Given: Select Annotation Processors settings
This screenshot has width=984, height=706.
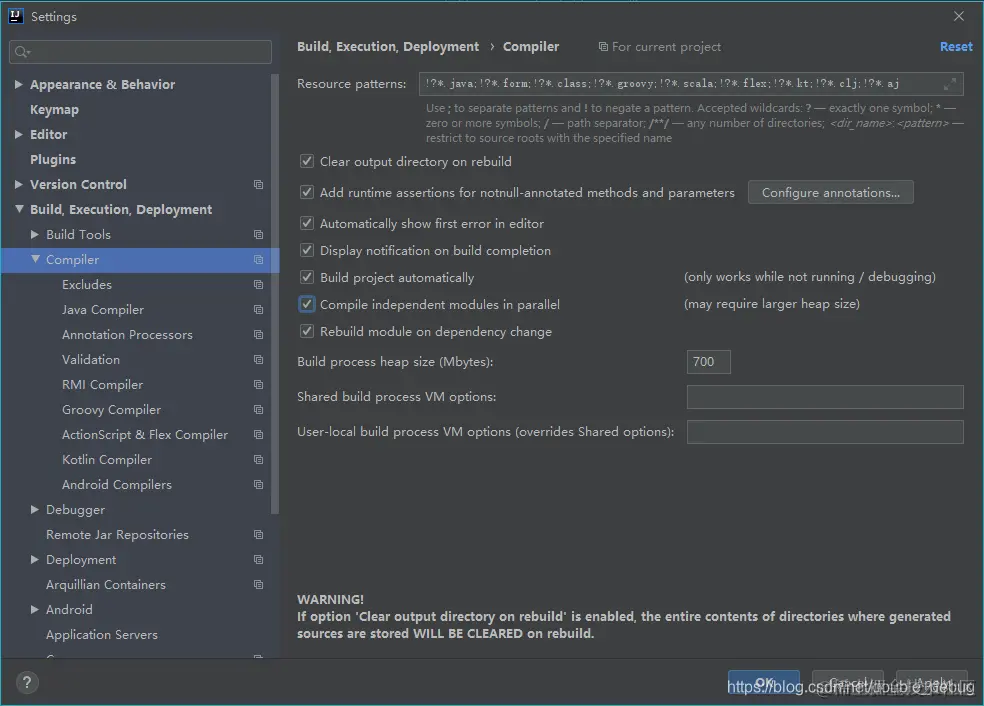Looking at the screenshot, I should [127, 334].
